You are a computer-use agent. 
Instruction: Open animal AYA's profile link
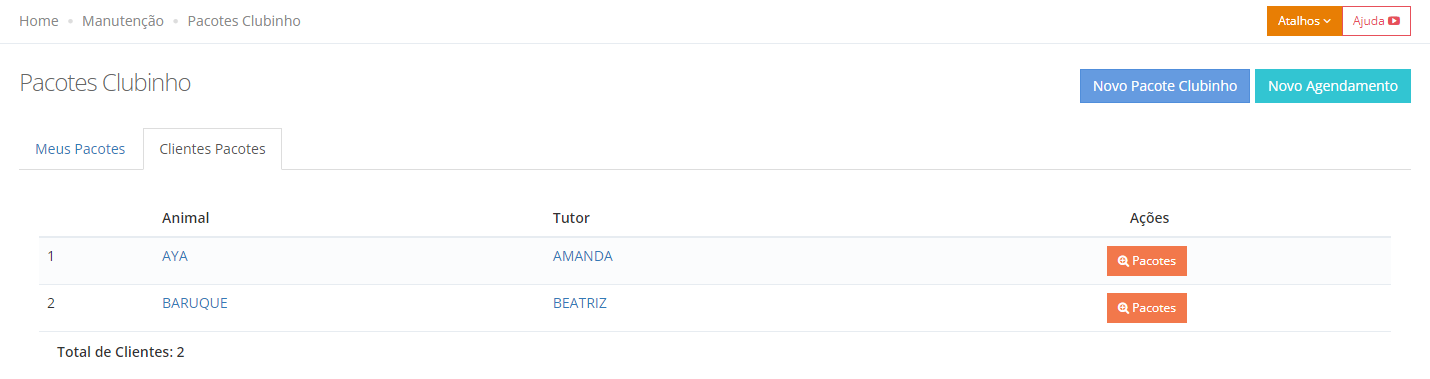(x=175, y=256)
